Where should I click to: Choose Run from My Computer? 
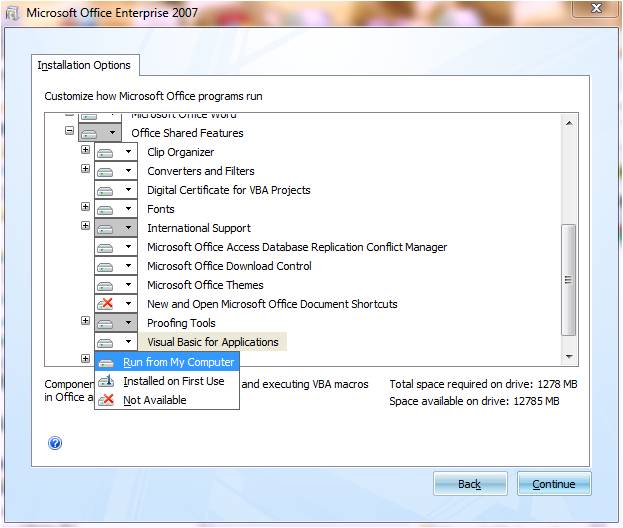tap(167, 362)
